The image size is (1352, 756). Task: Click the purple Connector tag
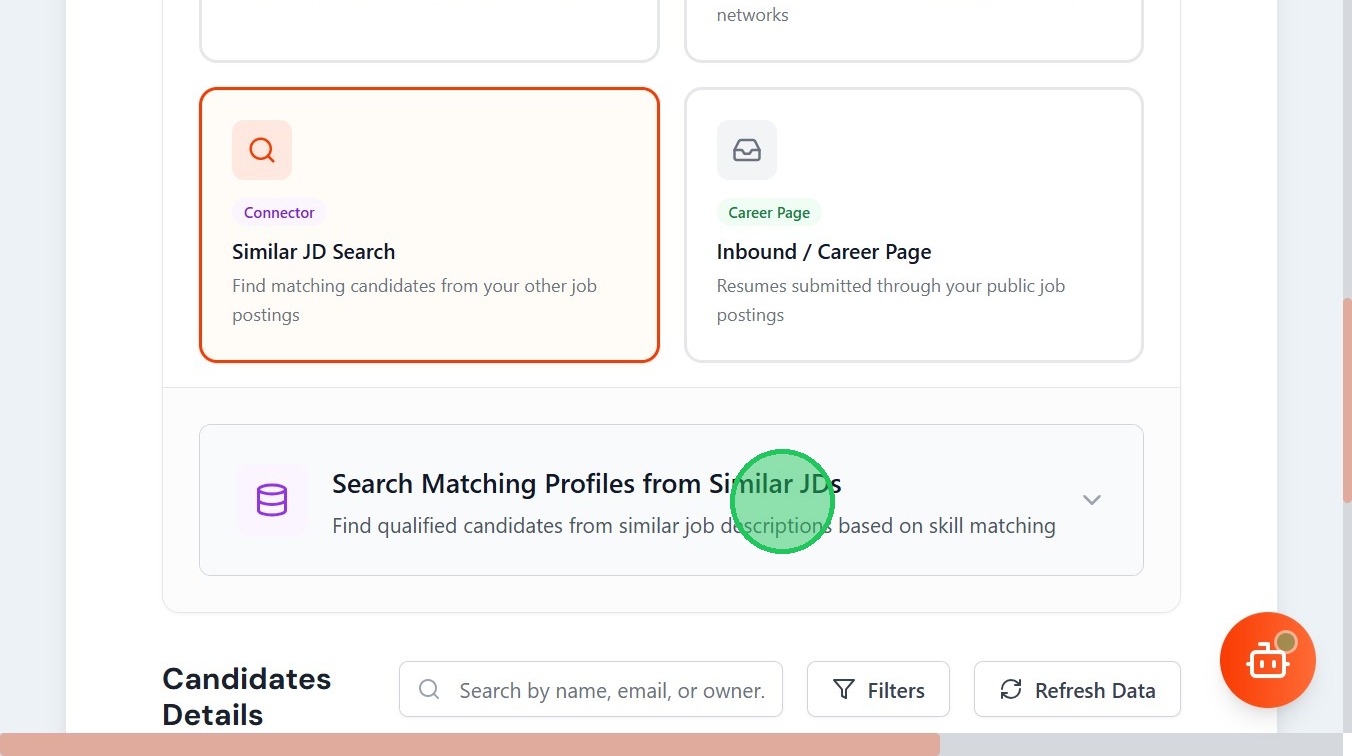279,213
